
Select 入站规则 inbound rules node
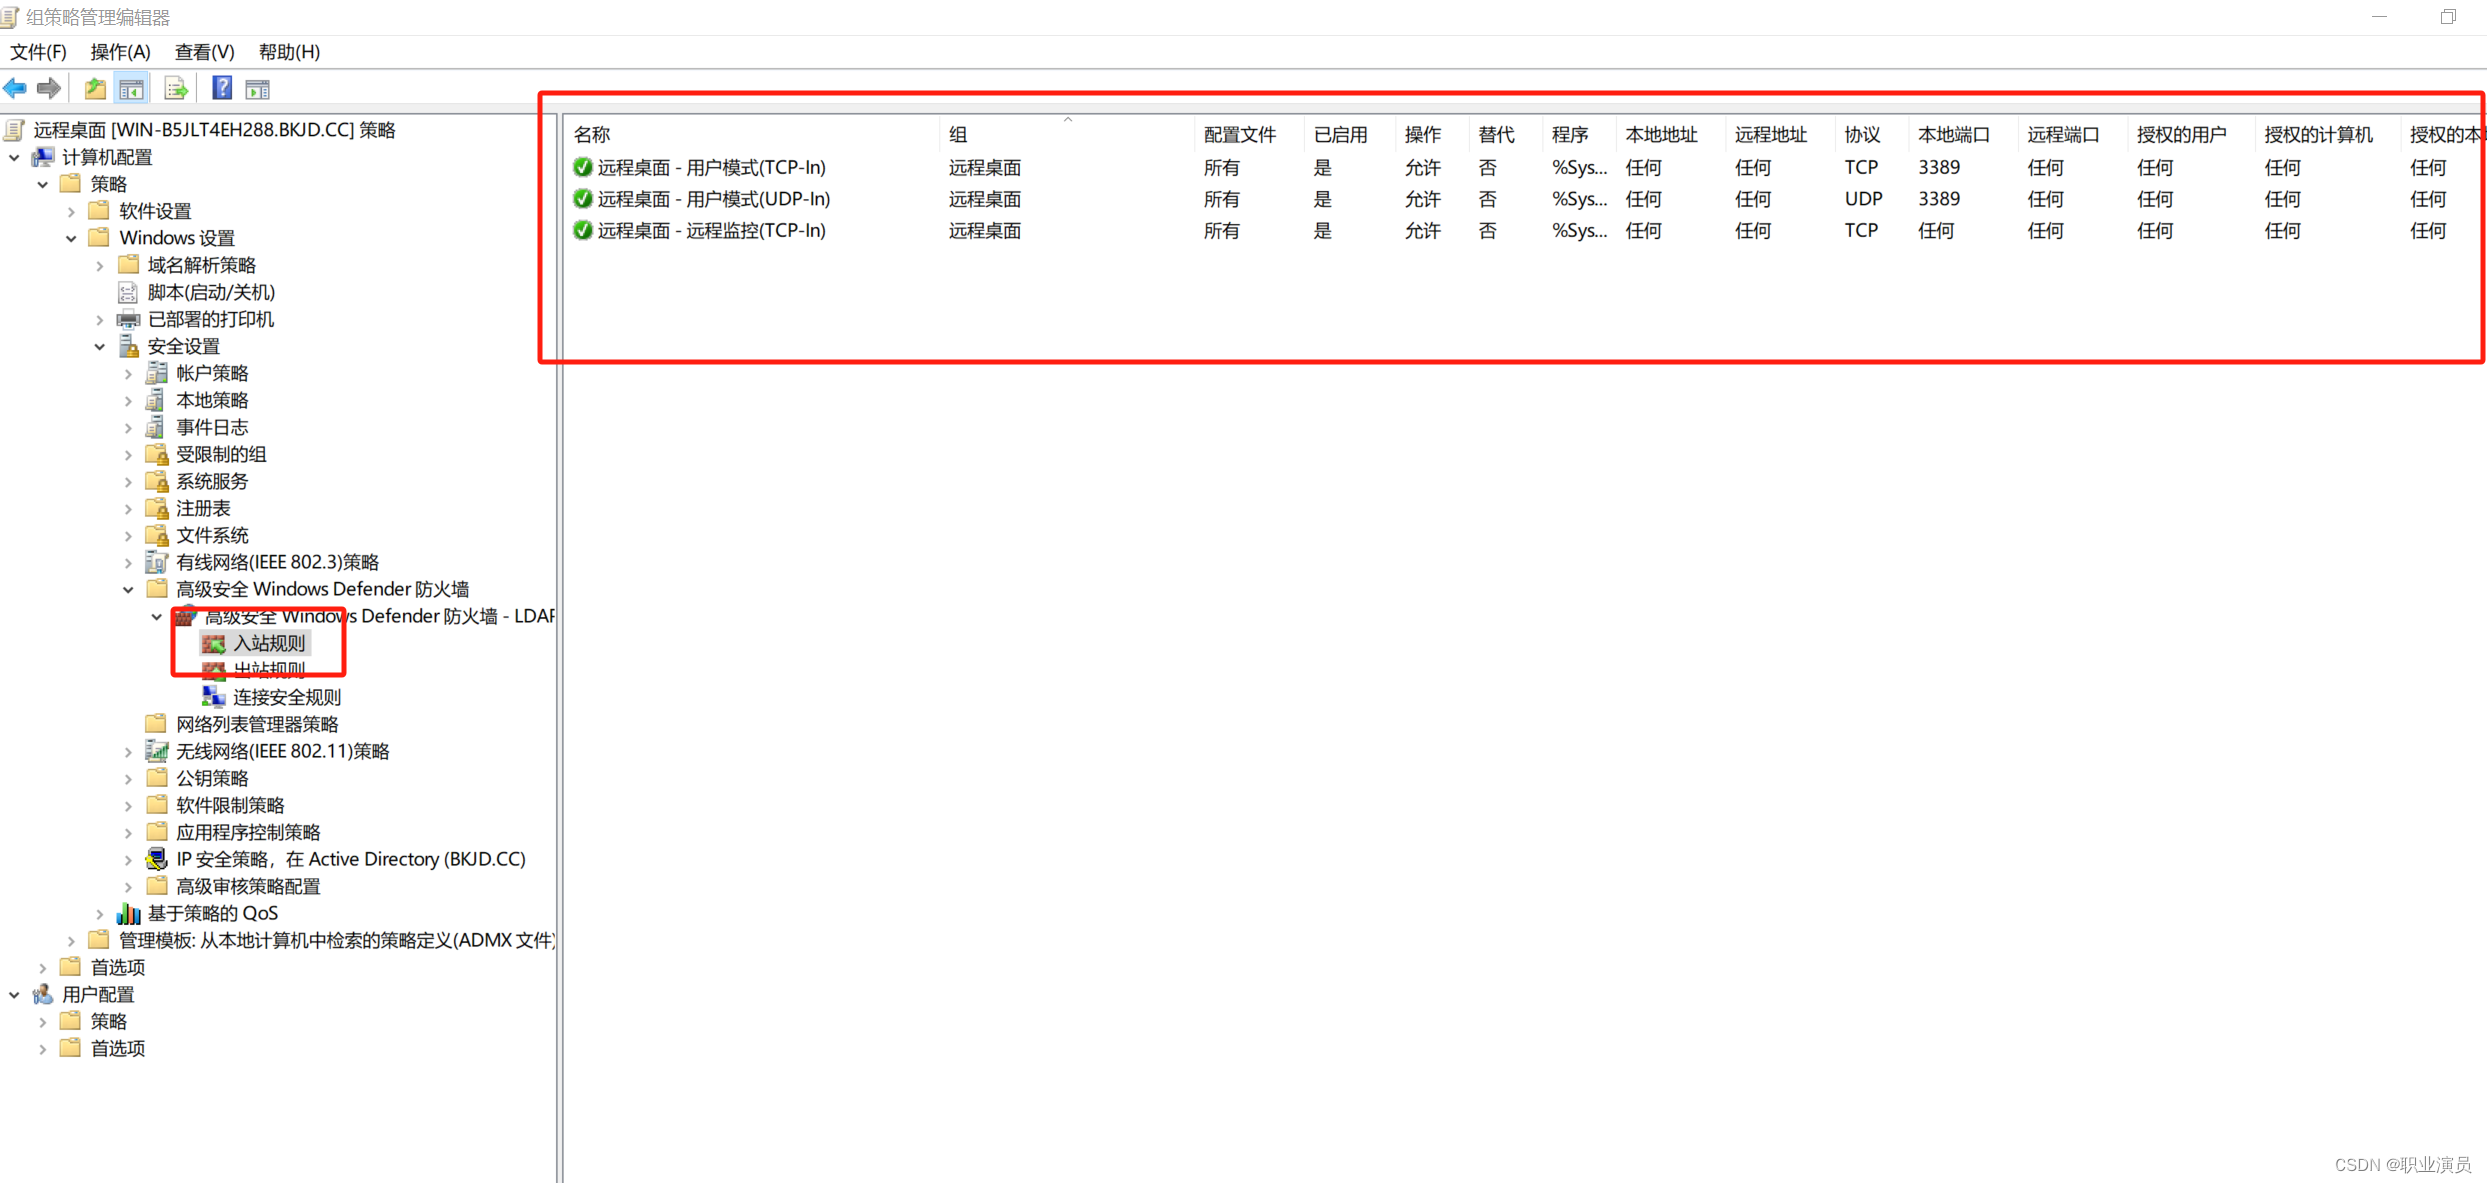[x=268, y=643]
